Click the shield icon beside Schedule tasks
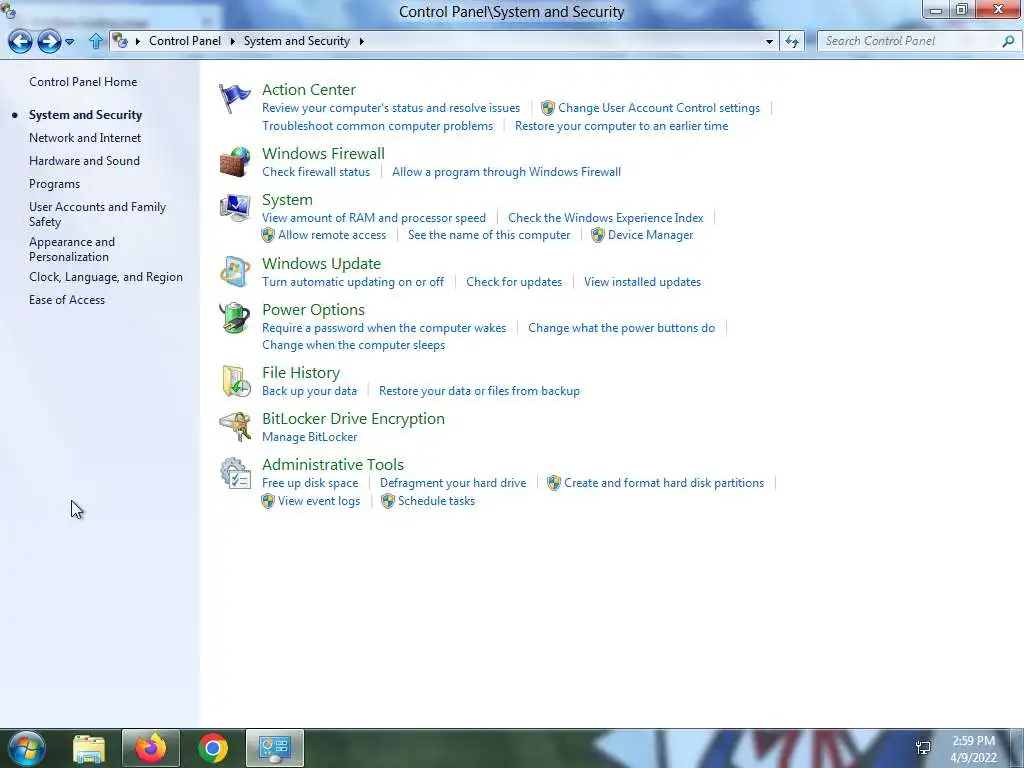 388,501
